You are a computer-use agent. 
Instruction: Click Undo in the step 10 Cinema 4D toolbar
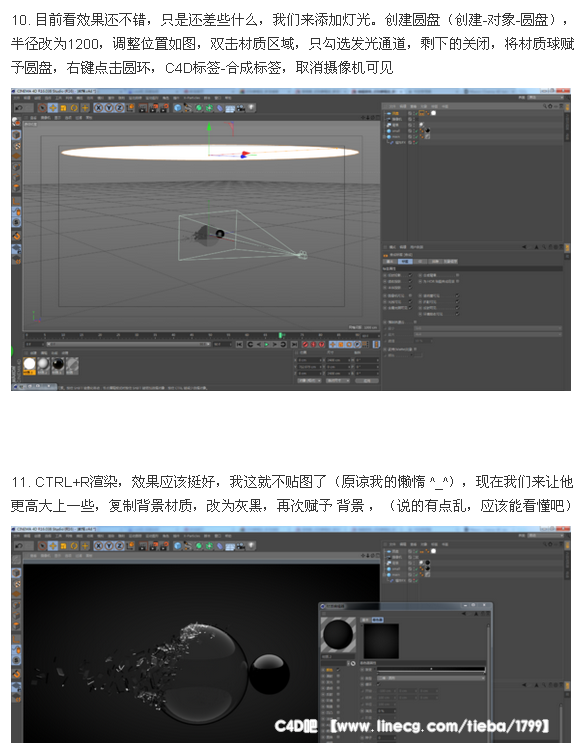click(18, 108)
